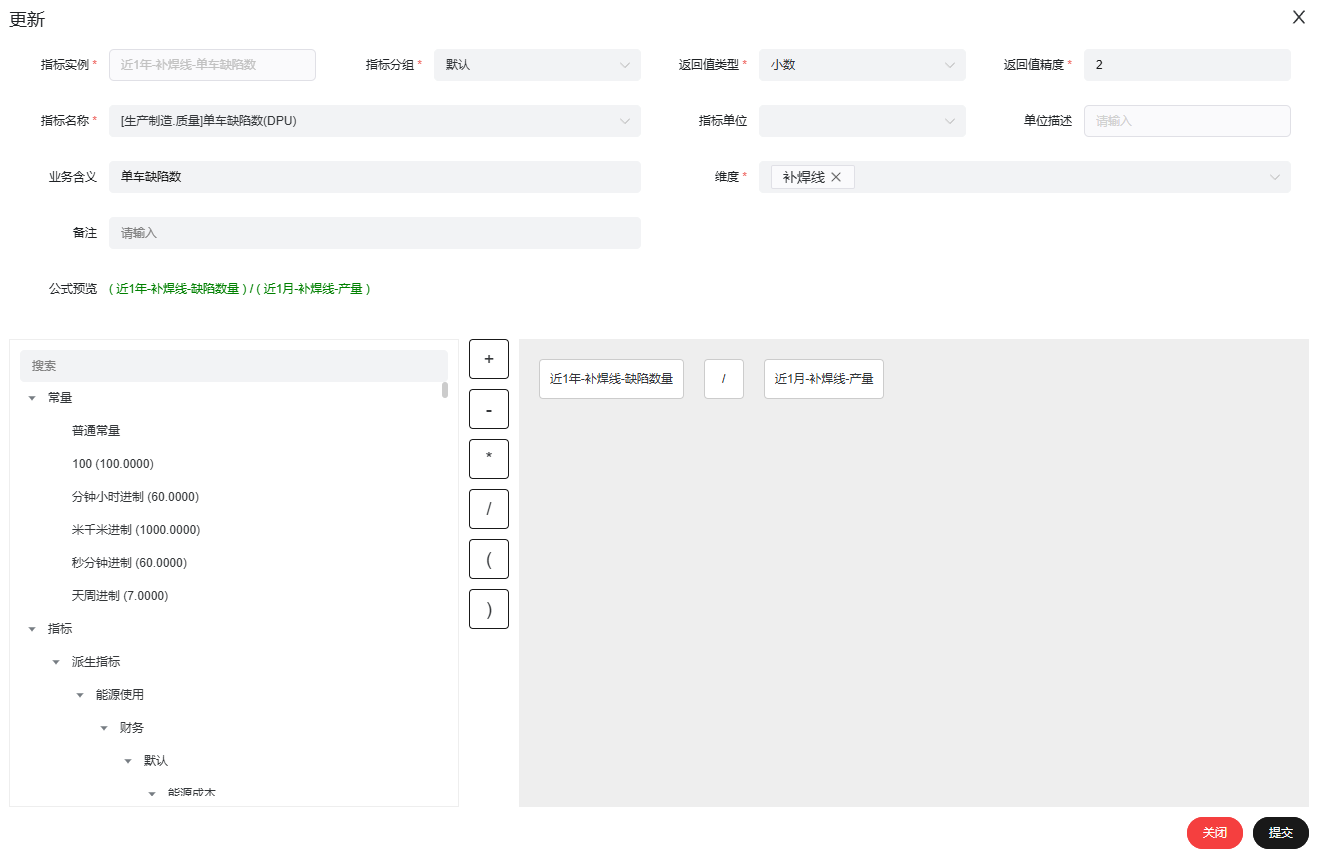The image size is (1323, 854).
Task: Insert a right parenthesis
Action: point(488,609)
